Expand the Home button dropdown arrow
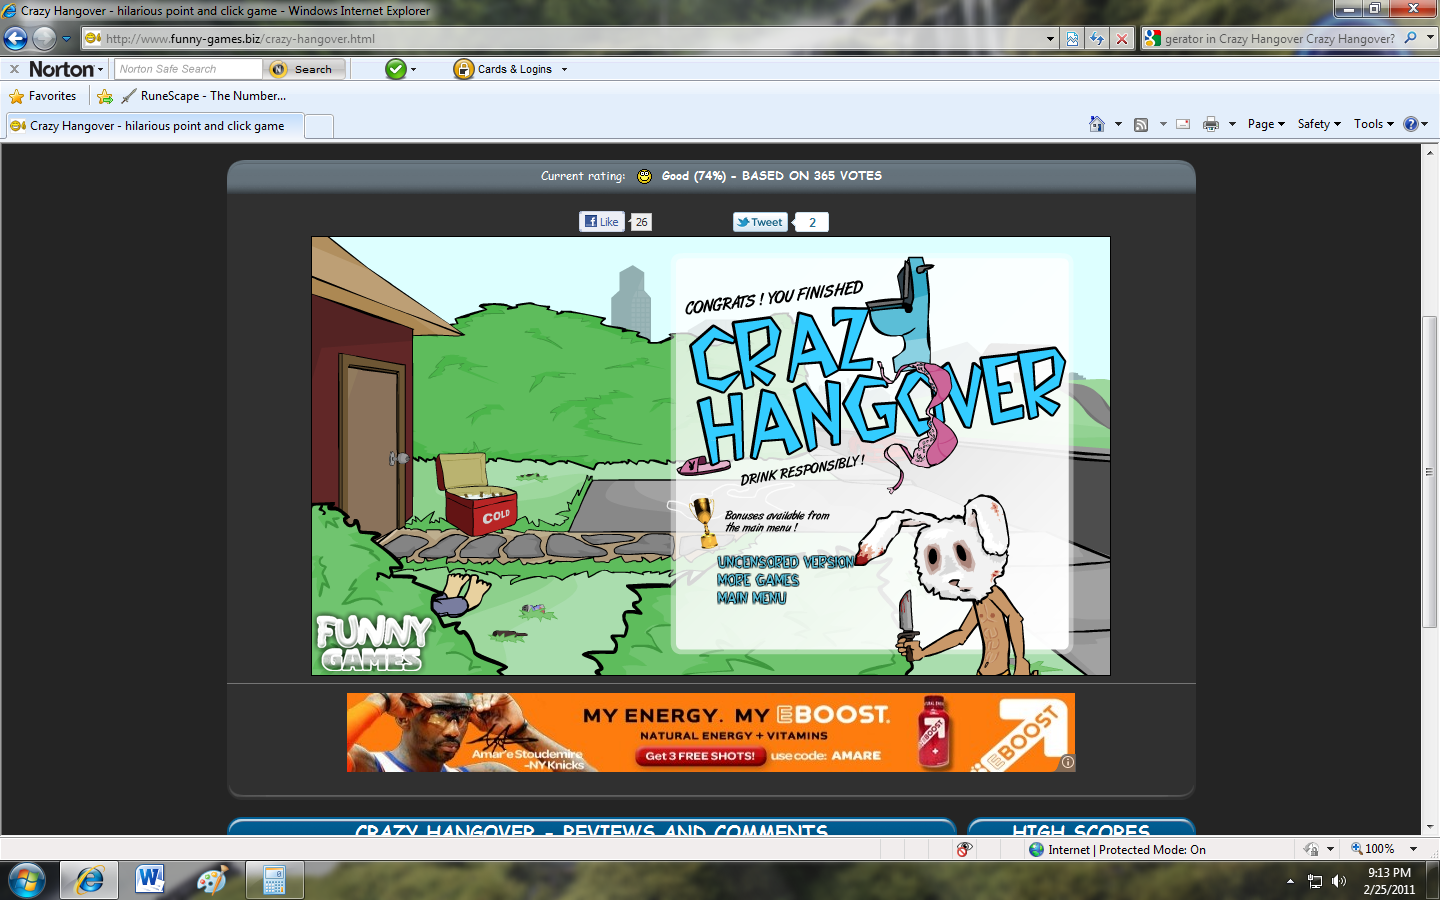The image size is (1440, 900). coord(1118,124)
